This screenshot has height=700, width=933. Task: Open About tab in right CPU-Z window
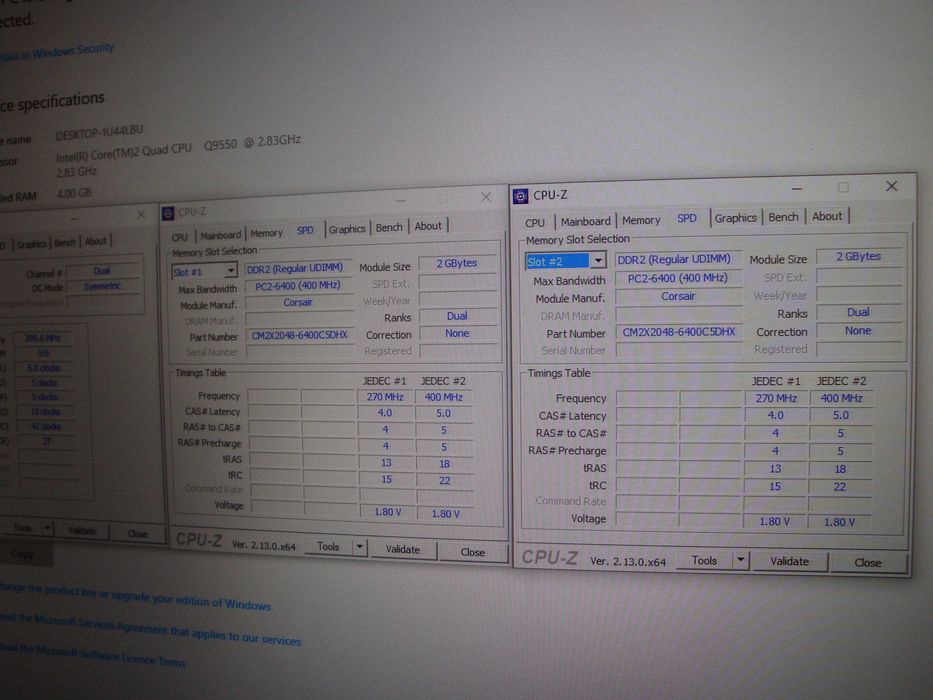pyautogui.click(x=827, y=216)
